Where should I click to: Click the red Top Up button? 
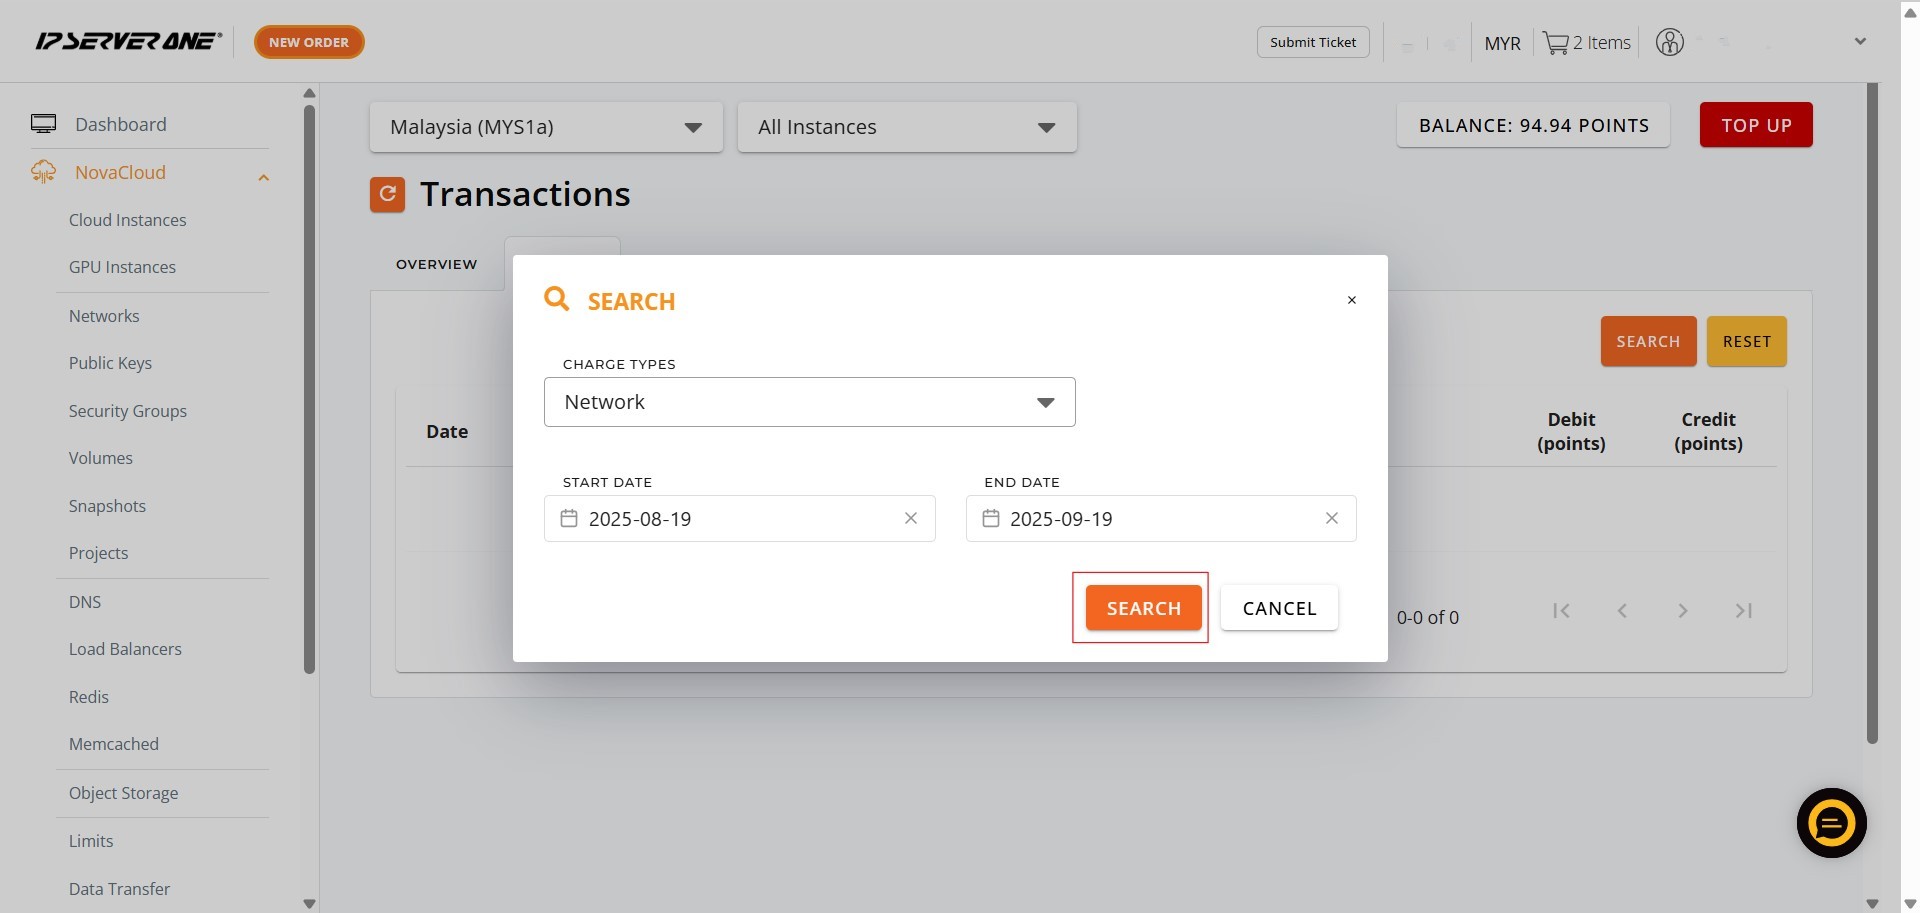click(1755, 125)
